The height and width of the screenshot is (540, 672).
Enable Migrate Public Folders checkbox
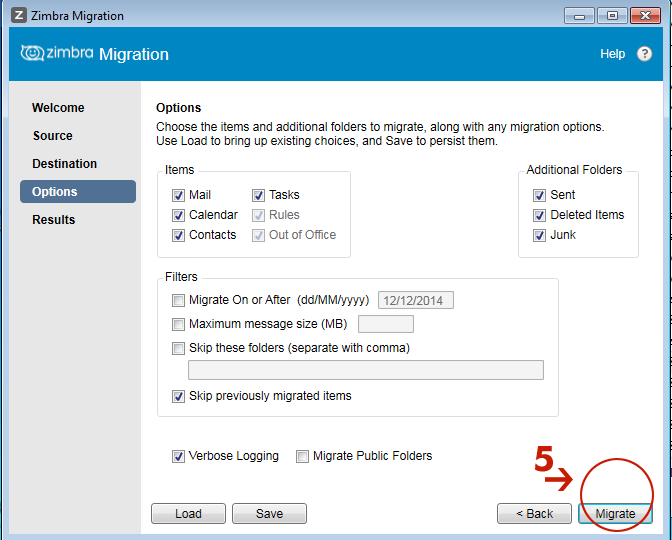click(x=303, y=456)
